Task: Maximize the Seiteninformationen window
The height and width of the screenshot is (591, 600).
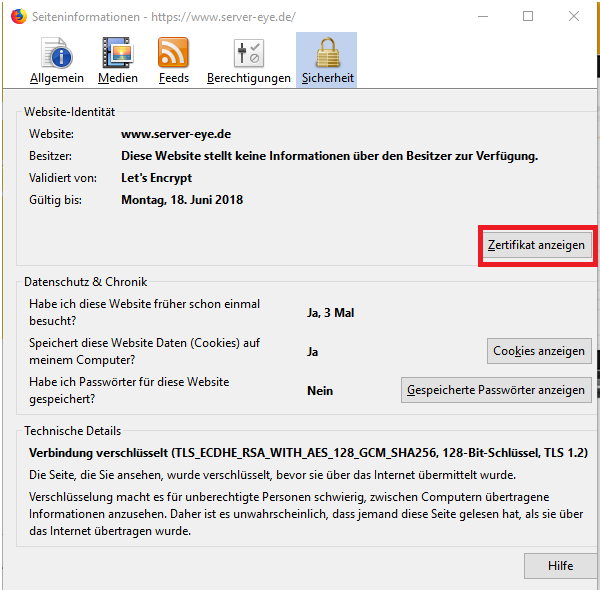Action: (528, 16)
